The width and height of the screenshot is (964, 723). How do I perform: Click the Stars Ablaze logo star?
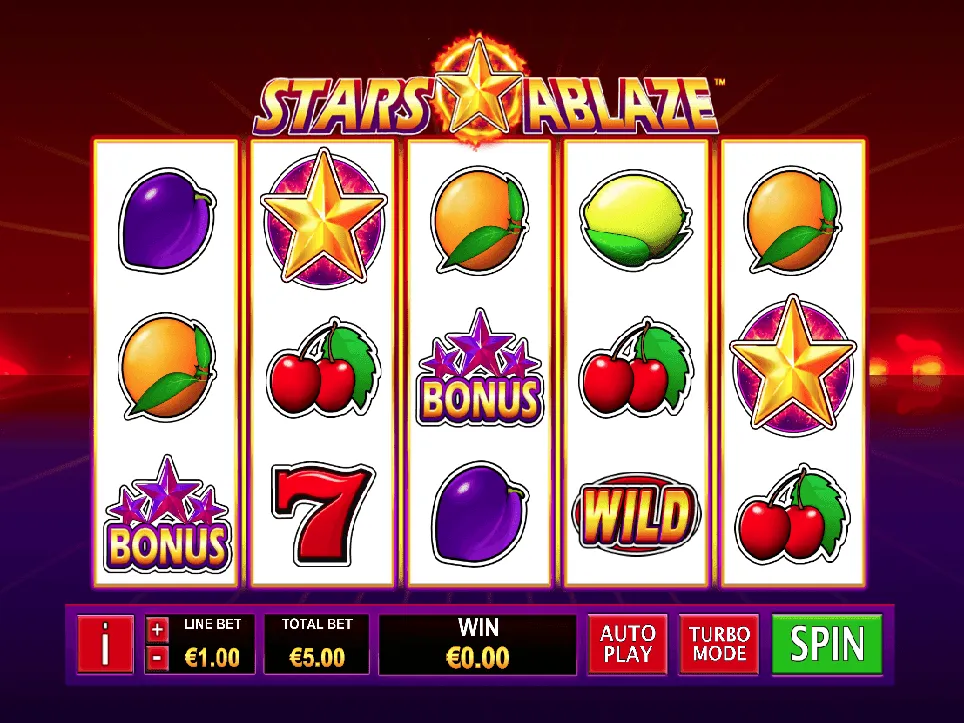(479, 89)
